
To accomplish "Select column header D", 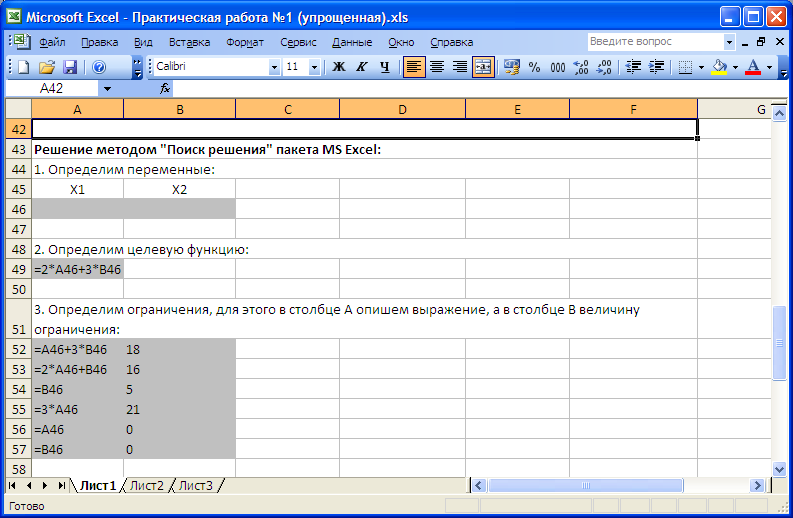I will [x=402, y=110].
